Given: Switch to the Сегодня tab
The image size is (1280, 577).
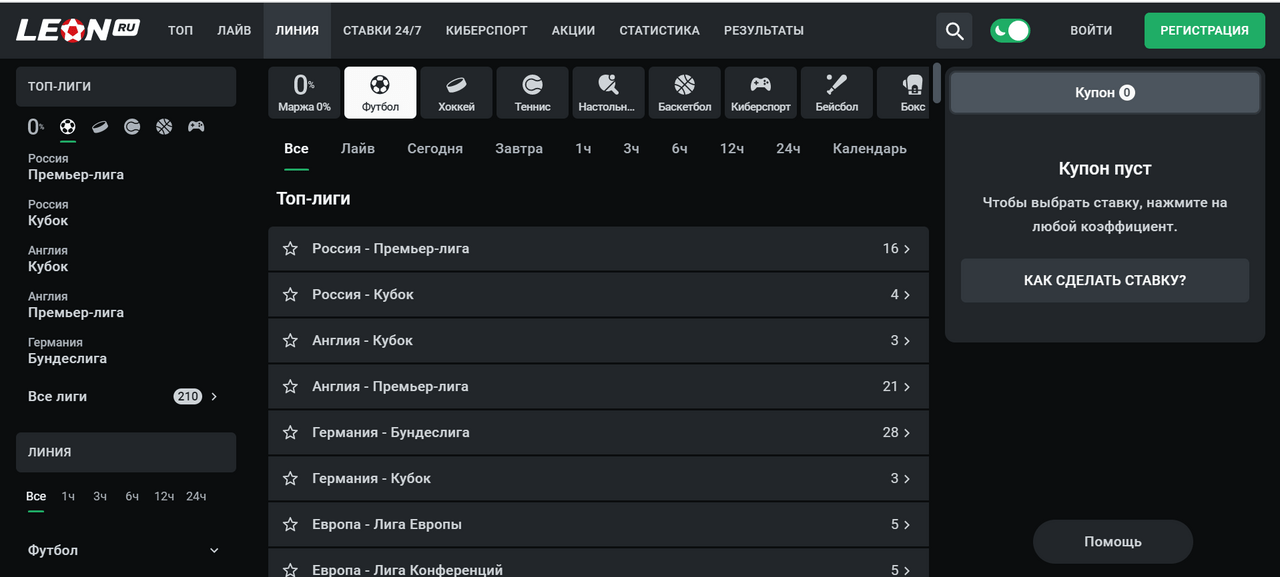Looking at the screenshot, I should pyautogui.click(x=434, y=149).
